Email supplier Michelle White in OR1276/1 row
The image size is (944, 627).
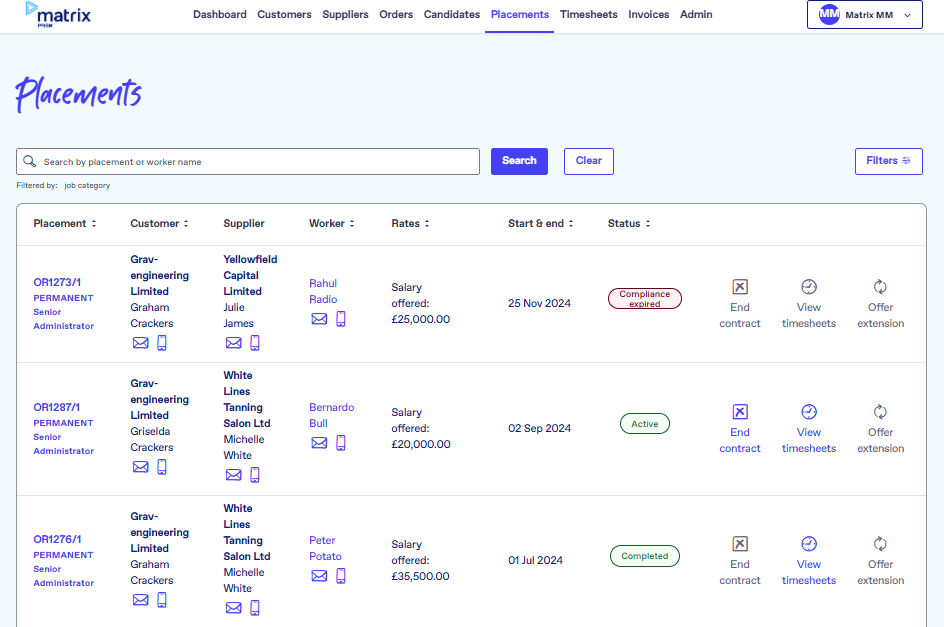click(234, 608)
